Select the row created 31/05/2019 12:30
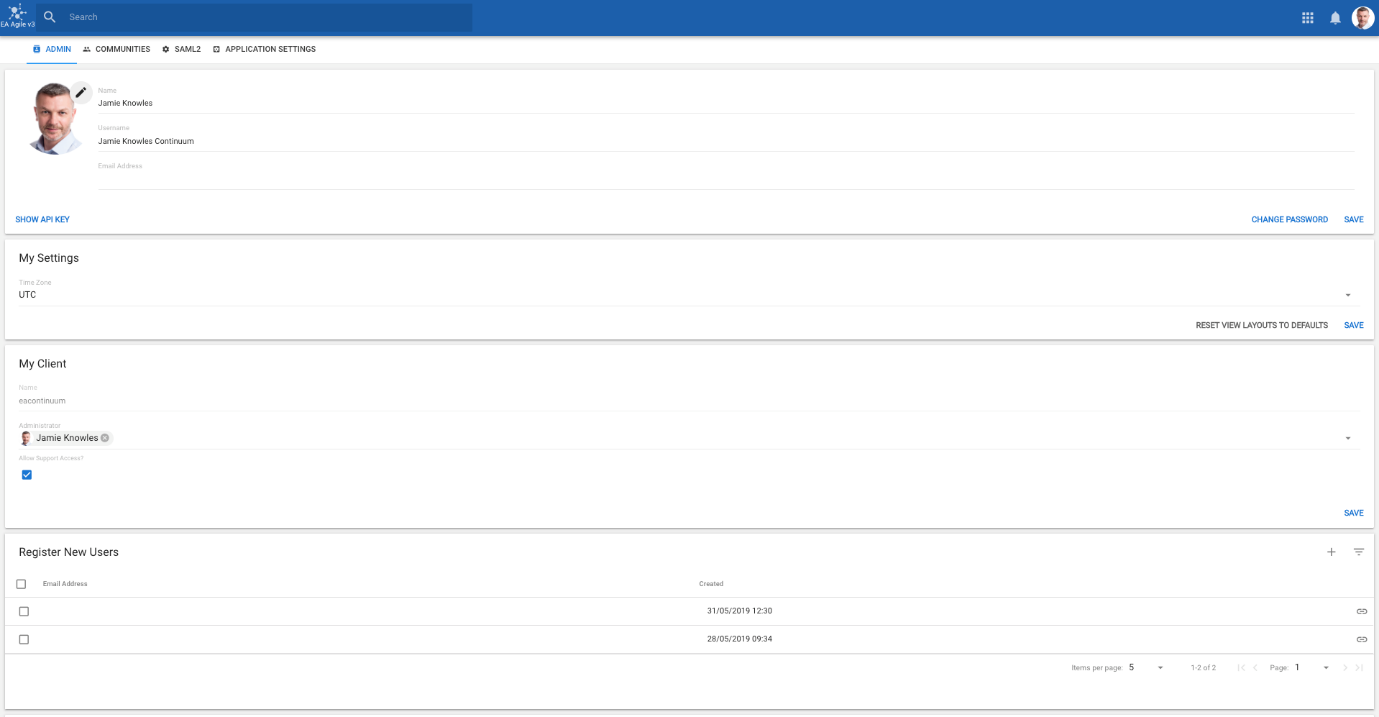The width and height of the screenshot is (1379, 717). 24,611
